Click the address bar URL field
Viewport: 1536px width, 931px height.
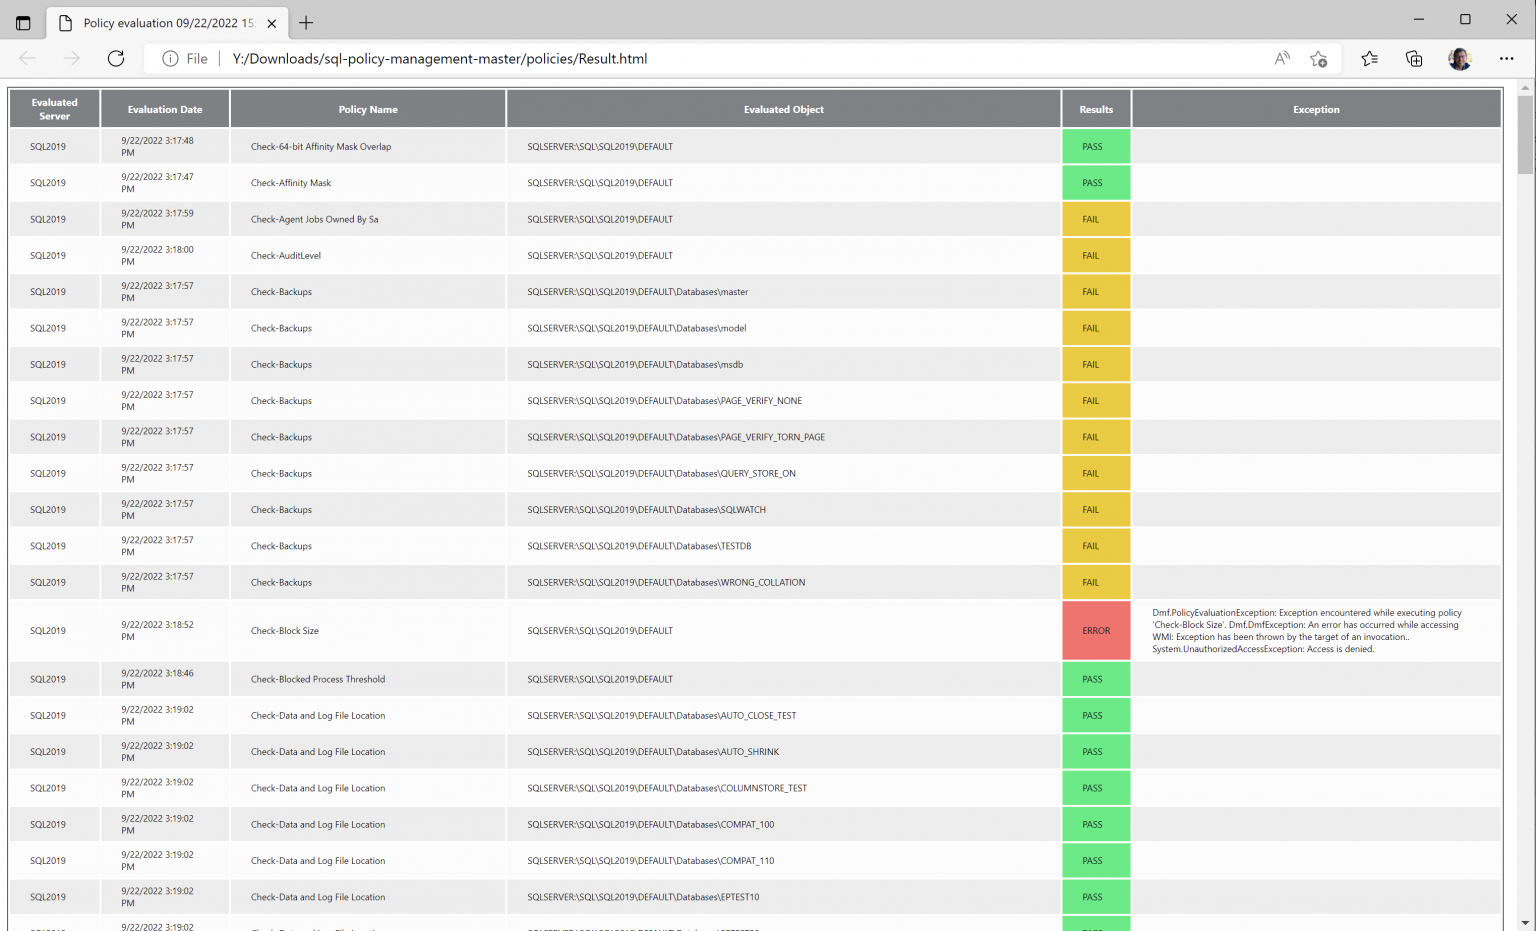pyautogui.click(x=440, y=58)
